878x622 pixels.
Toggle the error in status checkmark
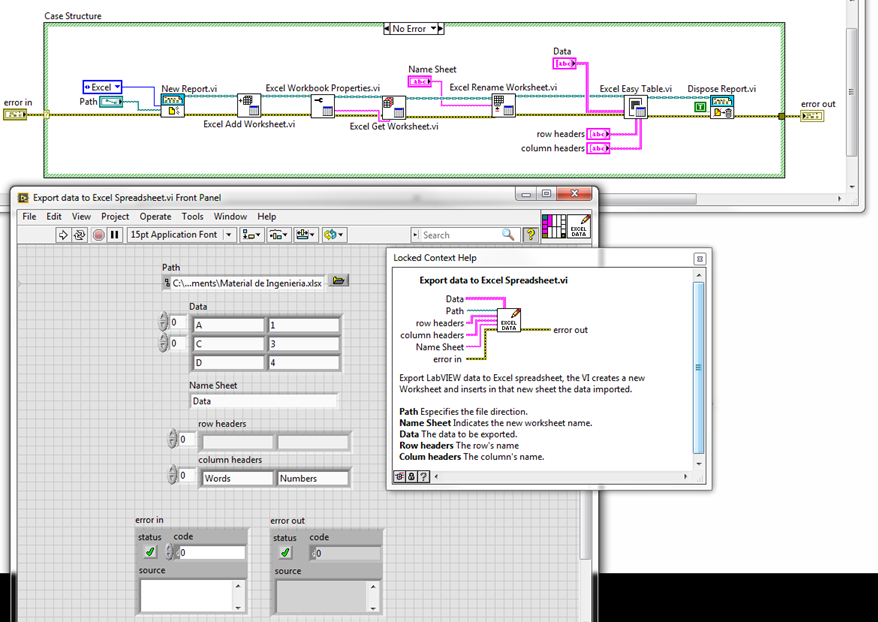(150, 552)
